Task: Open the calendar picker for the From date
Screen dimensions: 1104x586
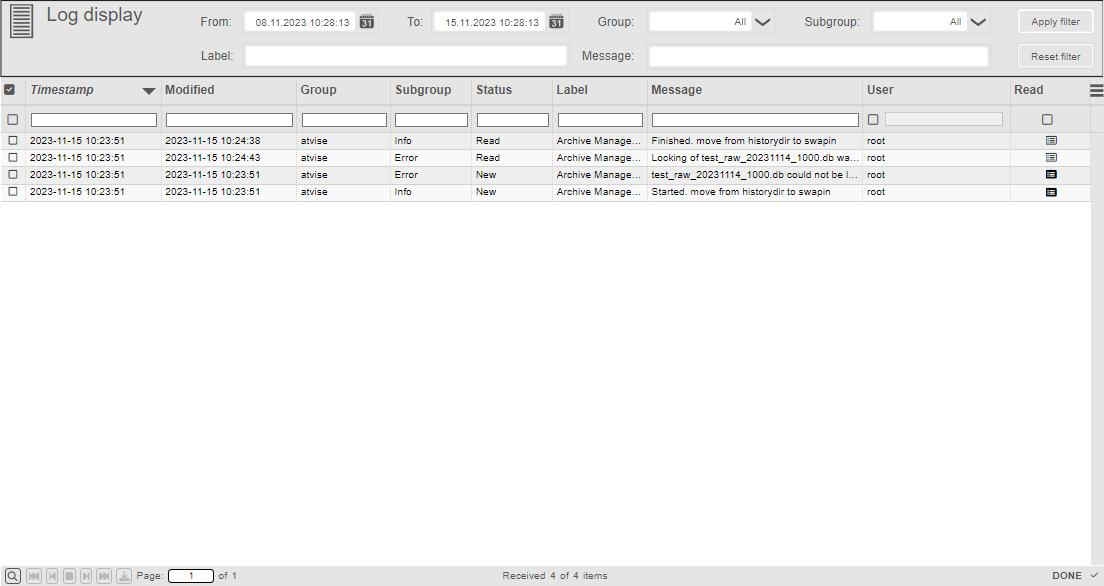Action: [x=366, y=20]
